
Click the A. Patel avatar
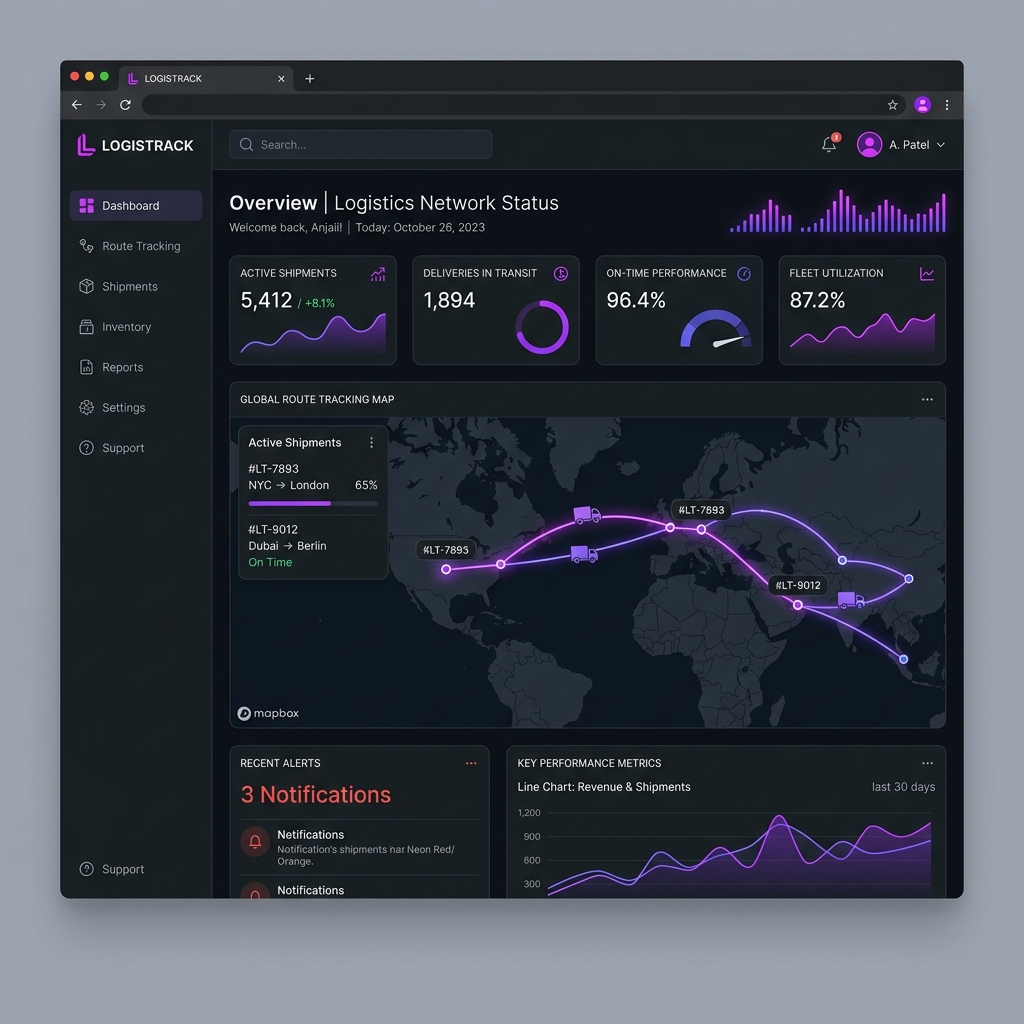[869, 144]
